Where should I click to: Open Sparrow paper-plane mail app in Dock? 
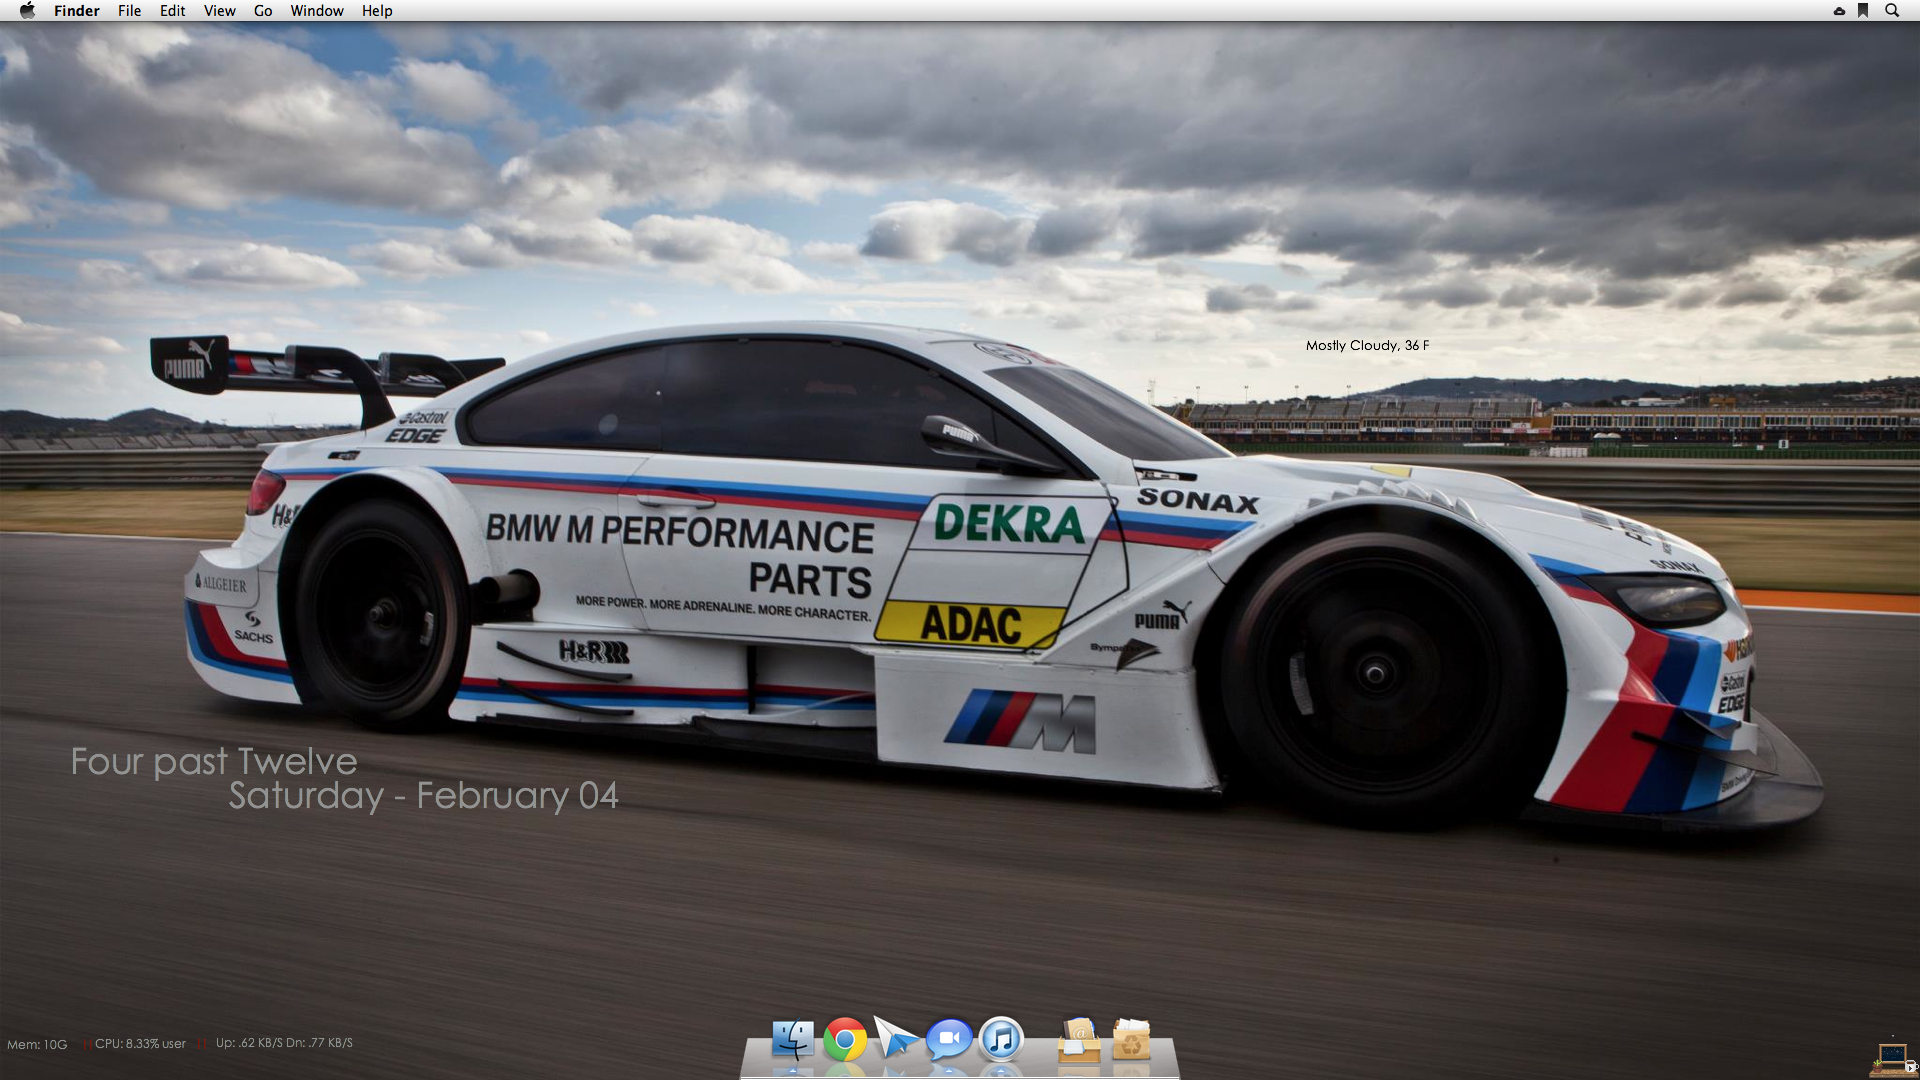point(896,1037)
